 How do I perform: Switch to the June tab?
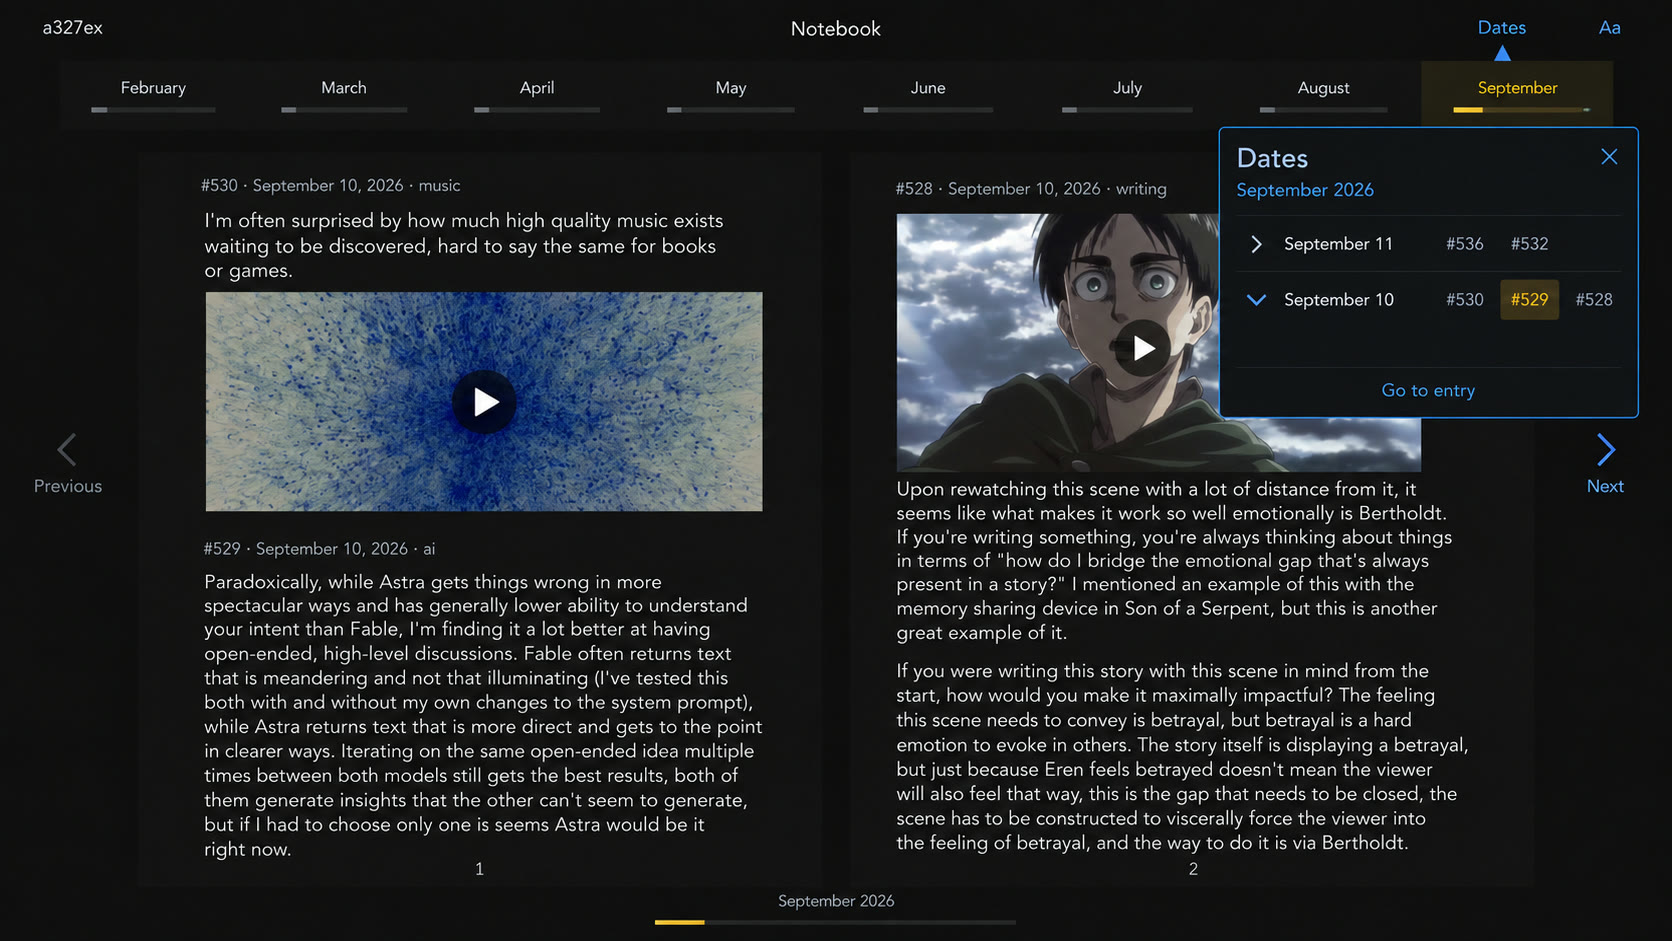pyautogui.click(x=928, y=88)
